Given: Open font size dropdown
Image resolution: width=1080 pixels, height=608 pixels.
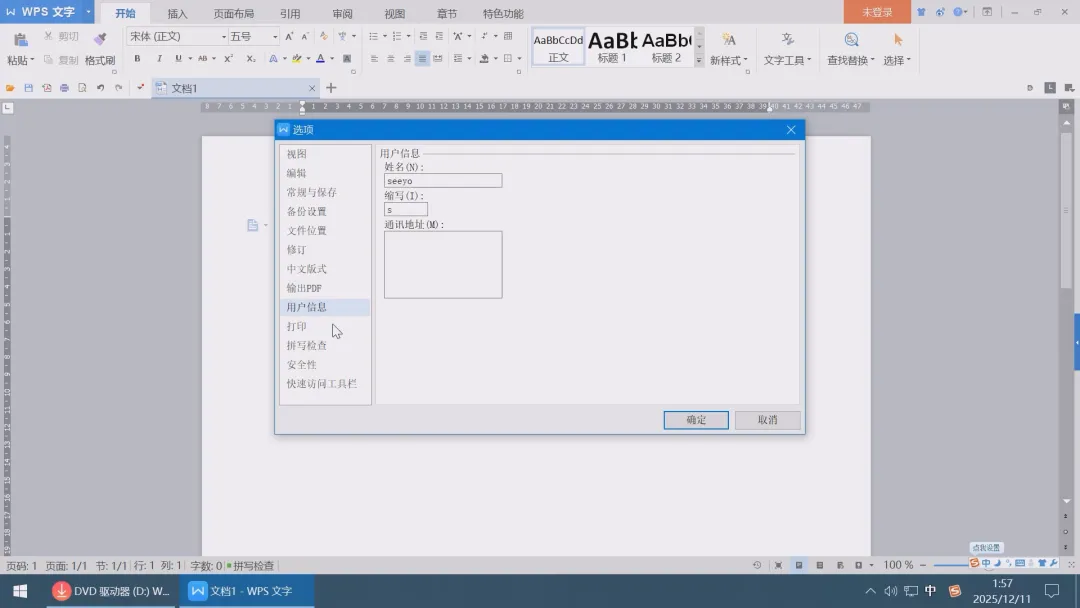Looking at the screenshot, I should (275, 36).
